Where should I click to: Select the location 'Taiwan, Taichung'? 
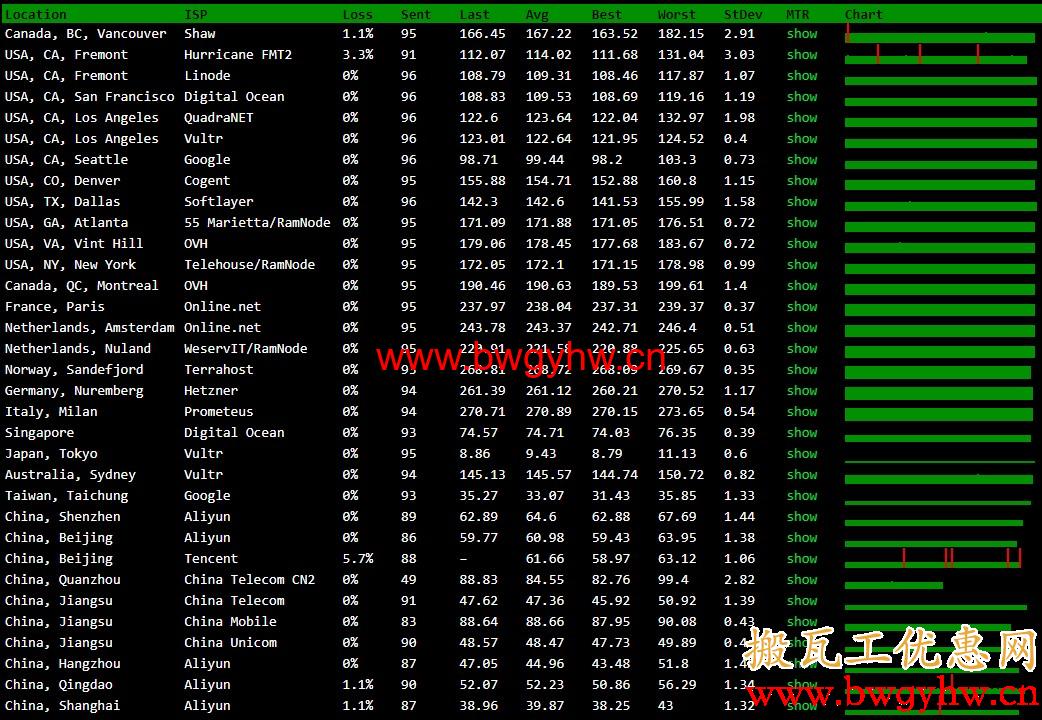coord(66,495)
